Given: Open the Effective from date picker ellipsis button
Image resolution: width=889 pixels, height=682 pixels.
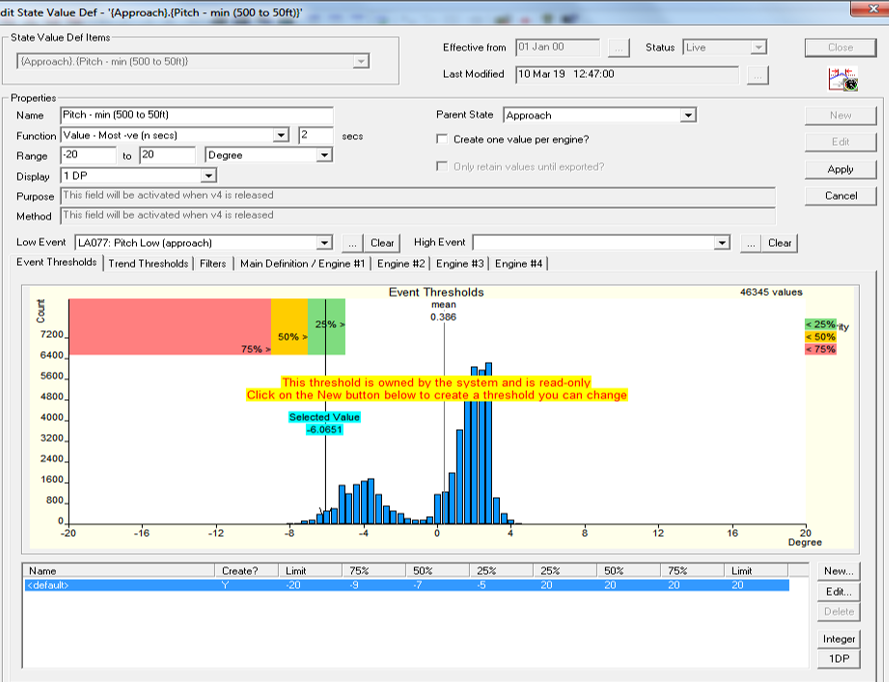Looking at the screenshot, I should coord(618,47).
